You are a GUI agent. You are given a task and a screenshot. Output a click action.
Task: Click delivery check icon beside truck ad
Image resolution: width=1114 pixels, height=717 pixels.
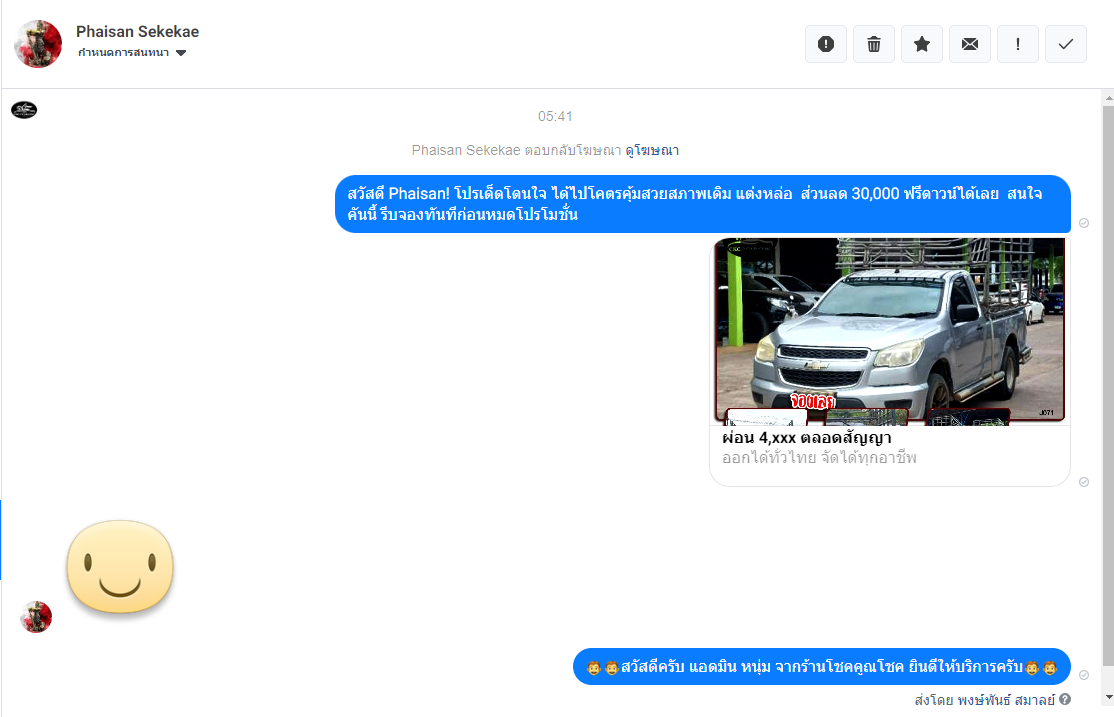[1084, 482]
